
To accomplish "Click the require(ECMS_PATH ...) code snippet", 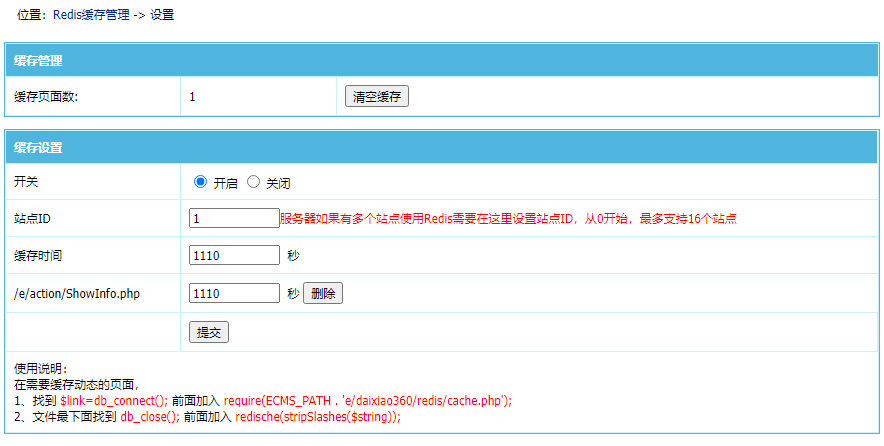I will (x=367, y=400).
